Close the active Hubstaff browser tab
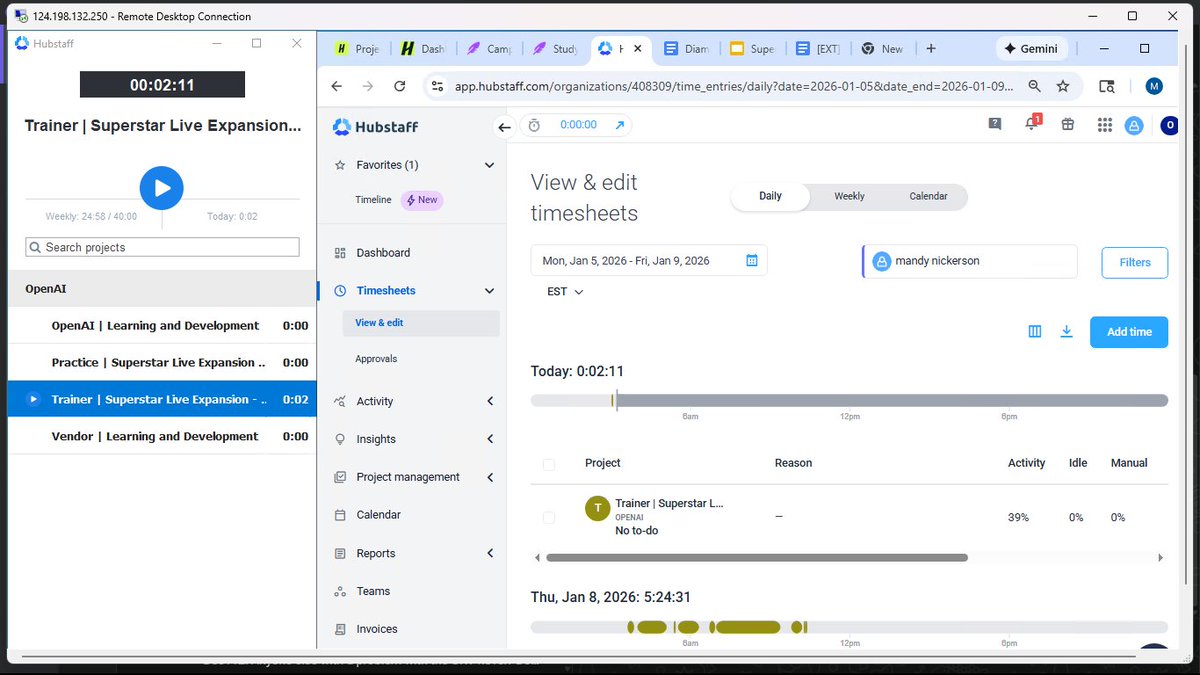 637,48
